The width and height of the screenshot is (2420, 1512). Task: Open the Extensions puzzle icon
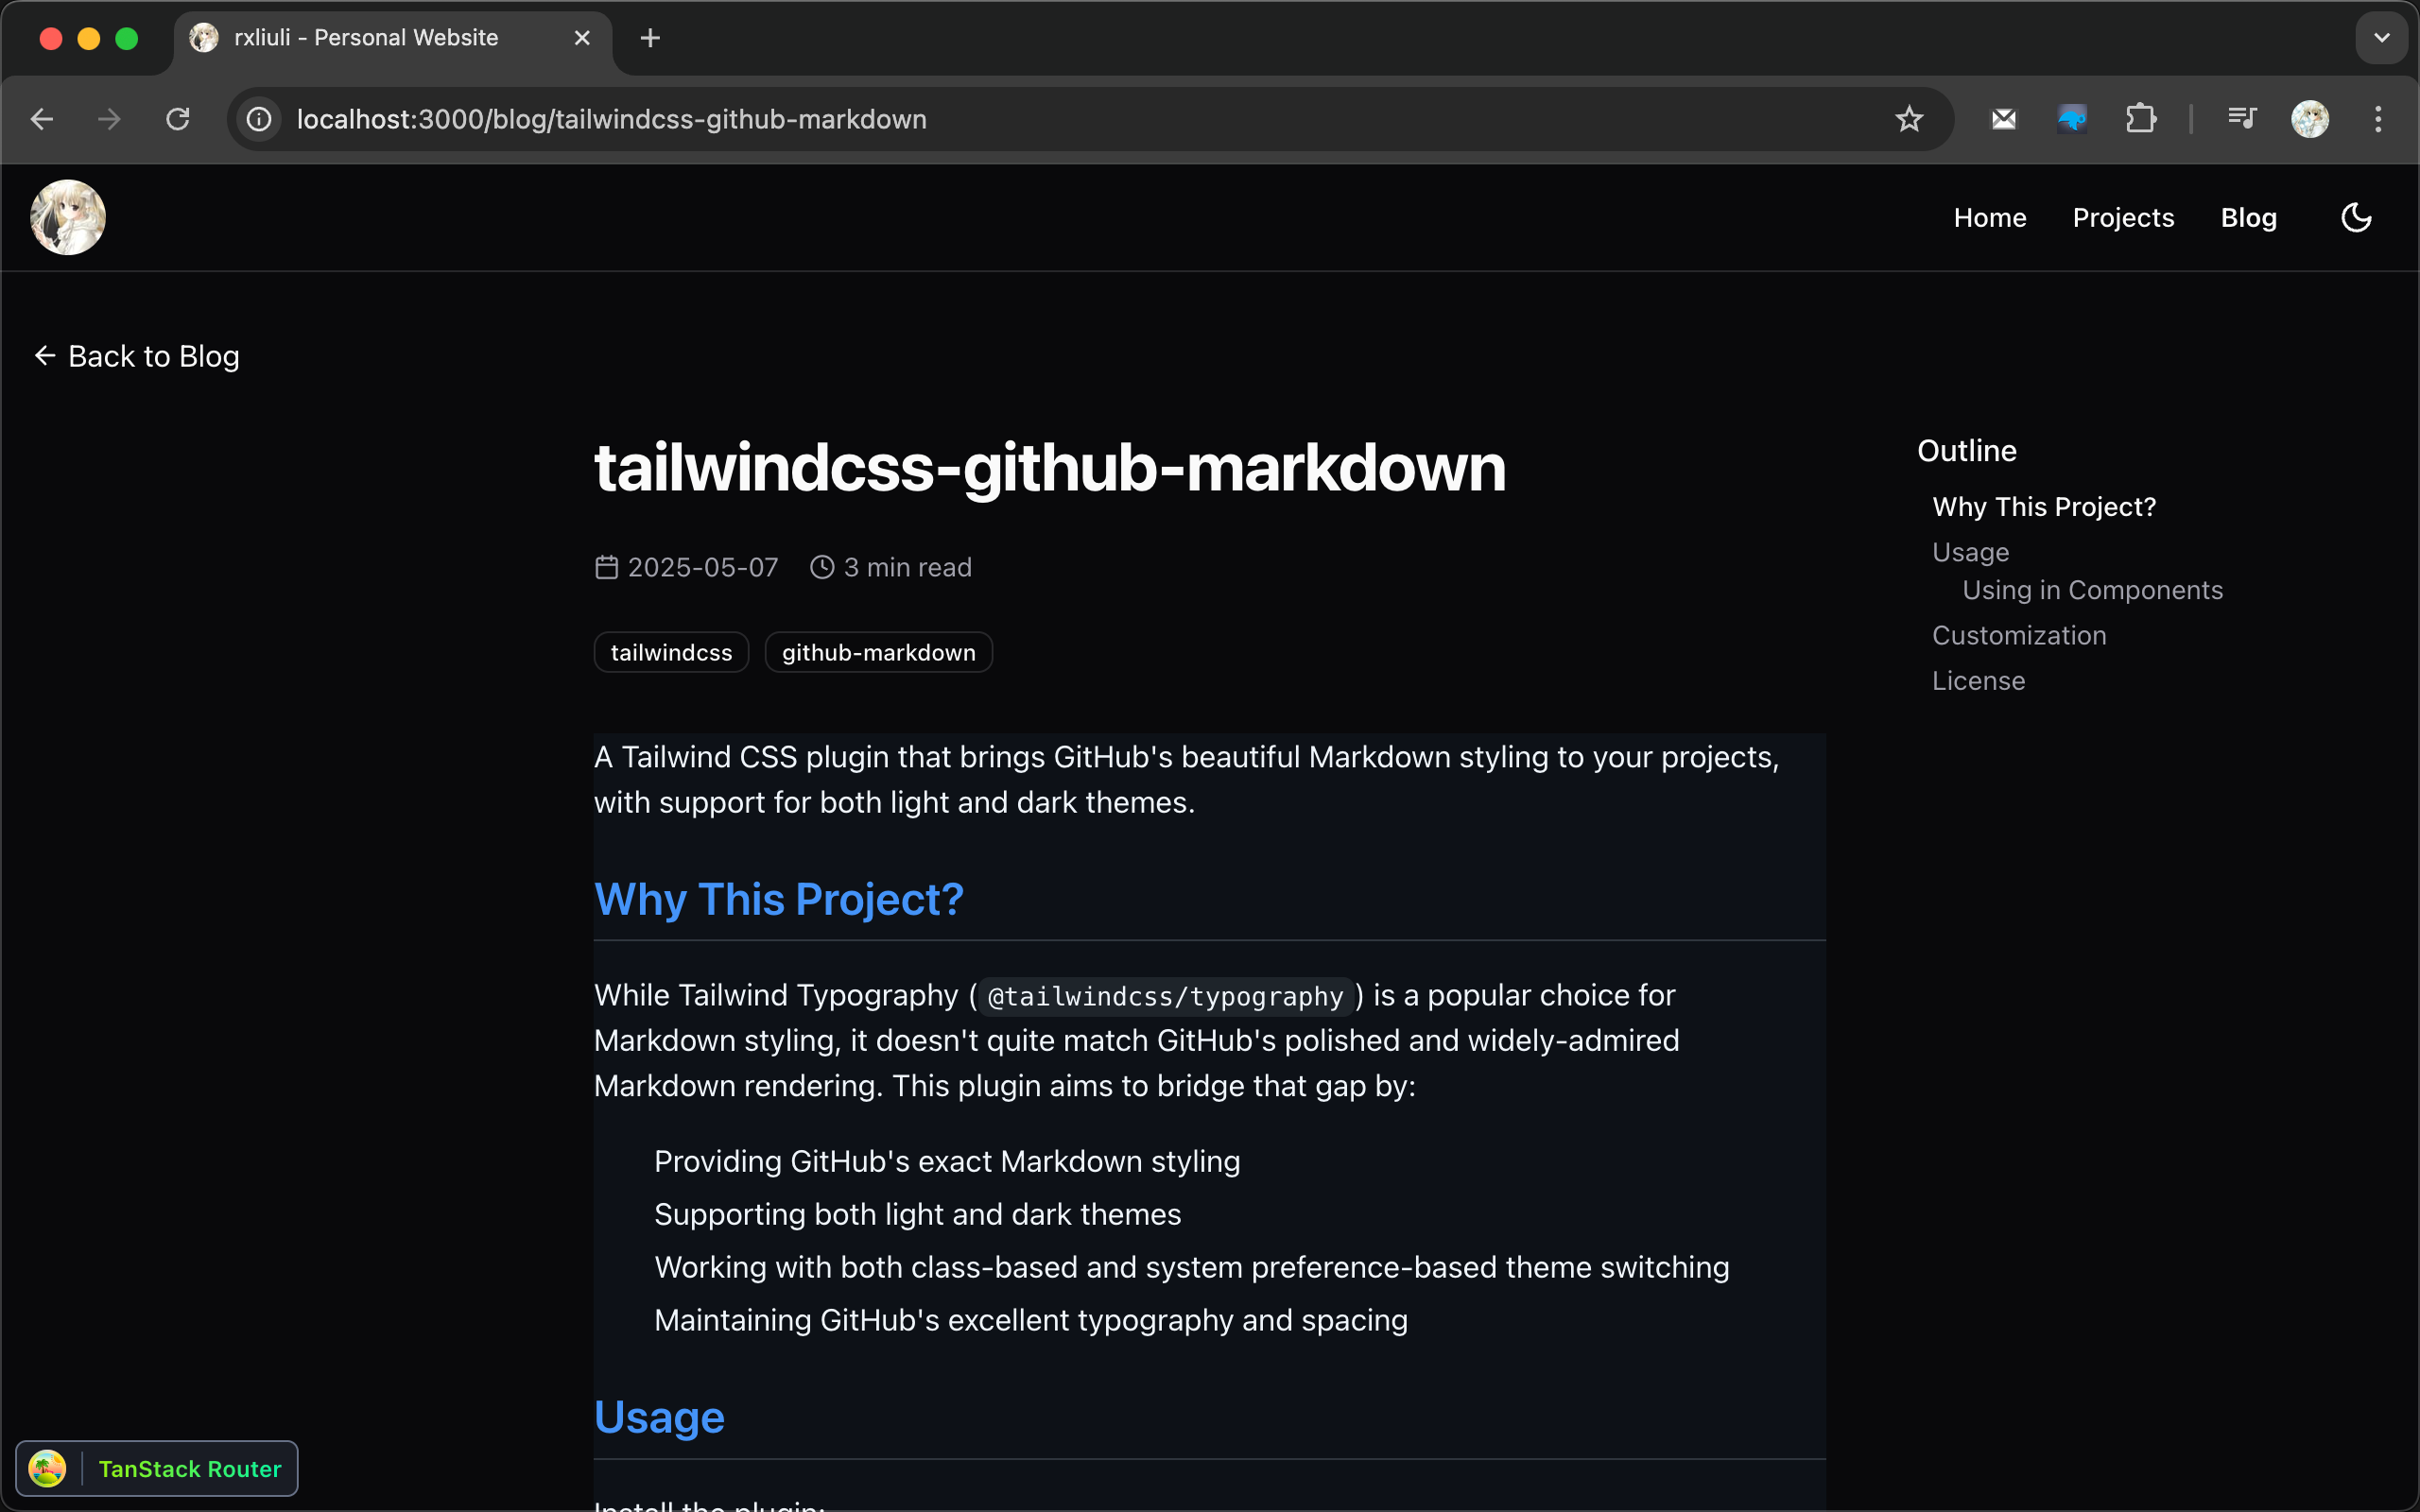[x=2140, y=119]
